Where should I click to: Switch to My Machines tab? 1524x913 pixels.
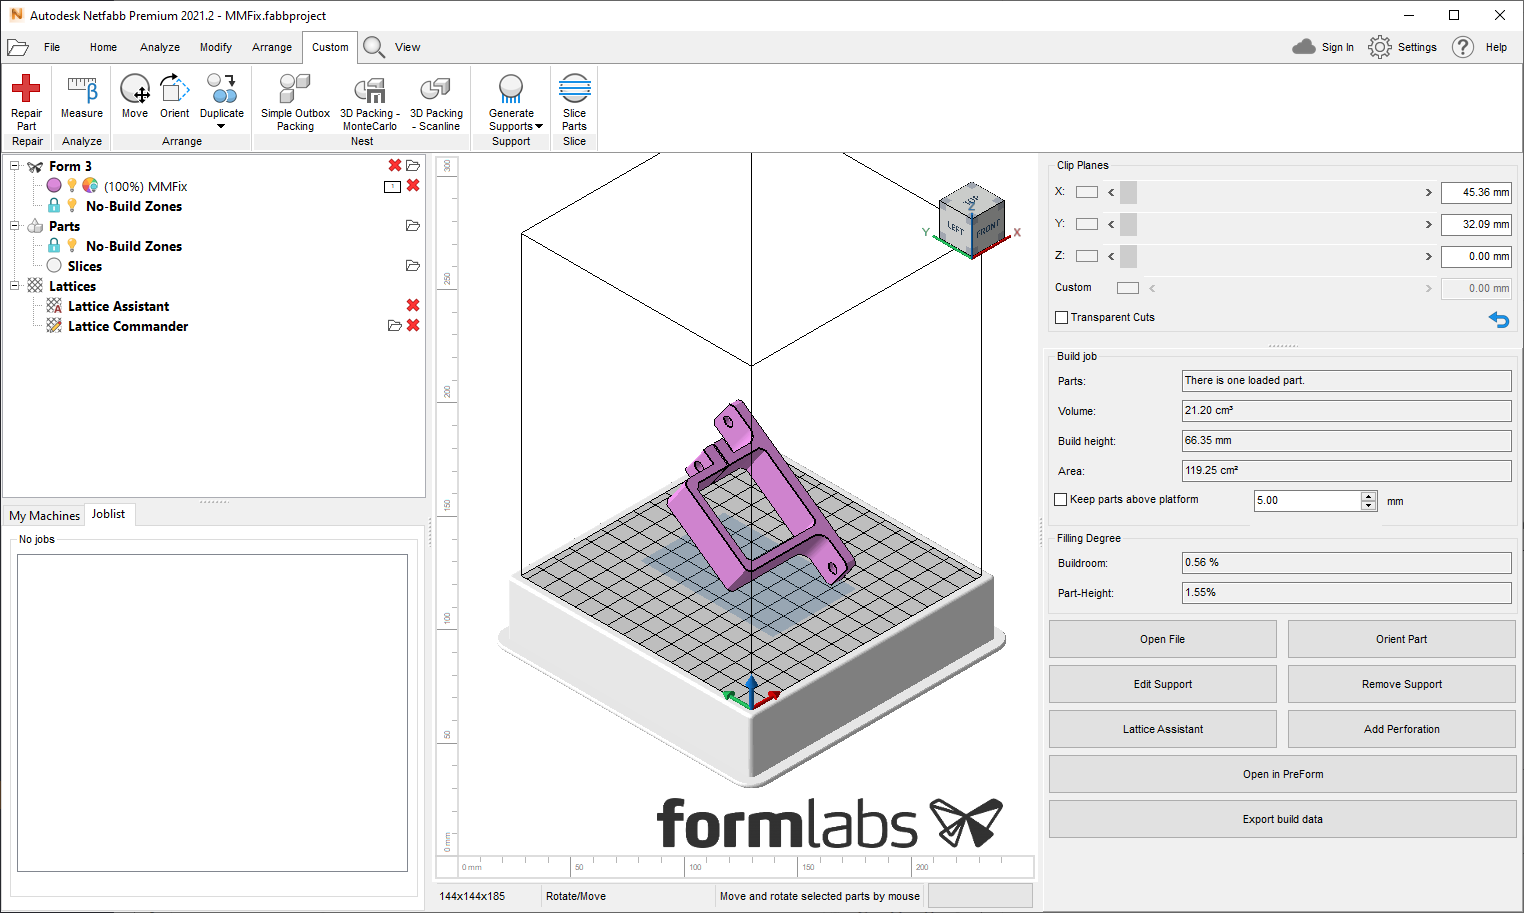(44, 515)
